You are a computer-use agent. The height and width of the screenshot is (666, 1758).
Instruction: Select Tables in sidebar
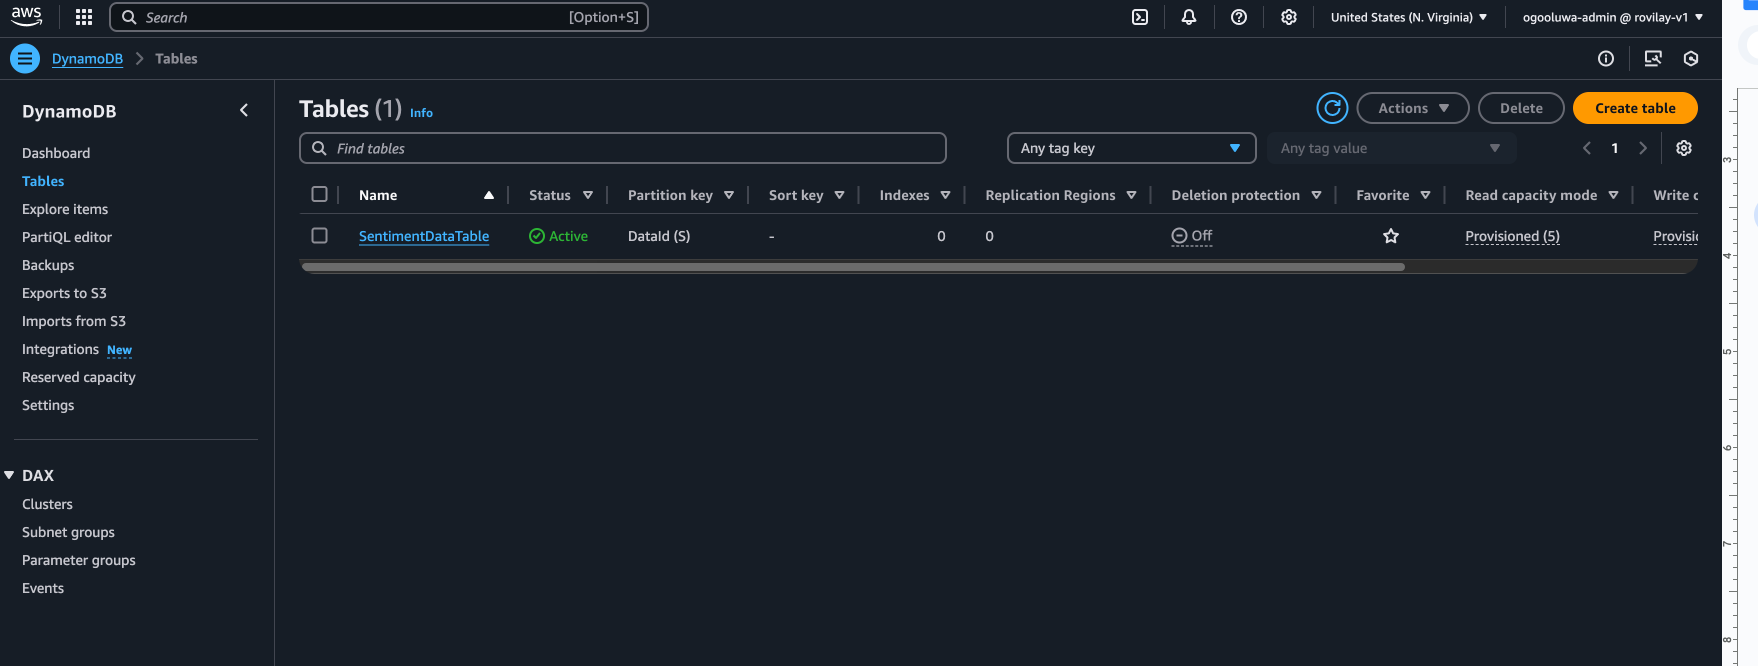pyautogui.click(x=43, y=181)
